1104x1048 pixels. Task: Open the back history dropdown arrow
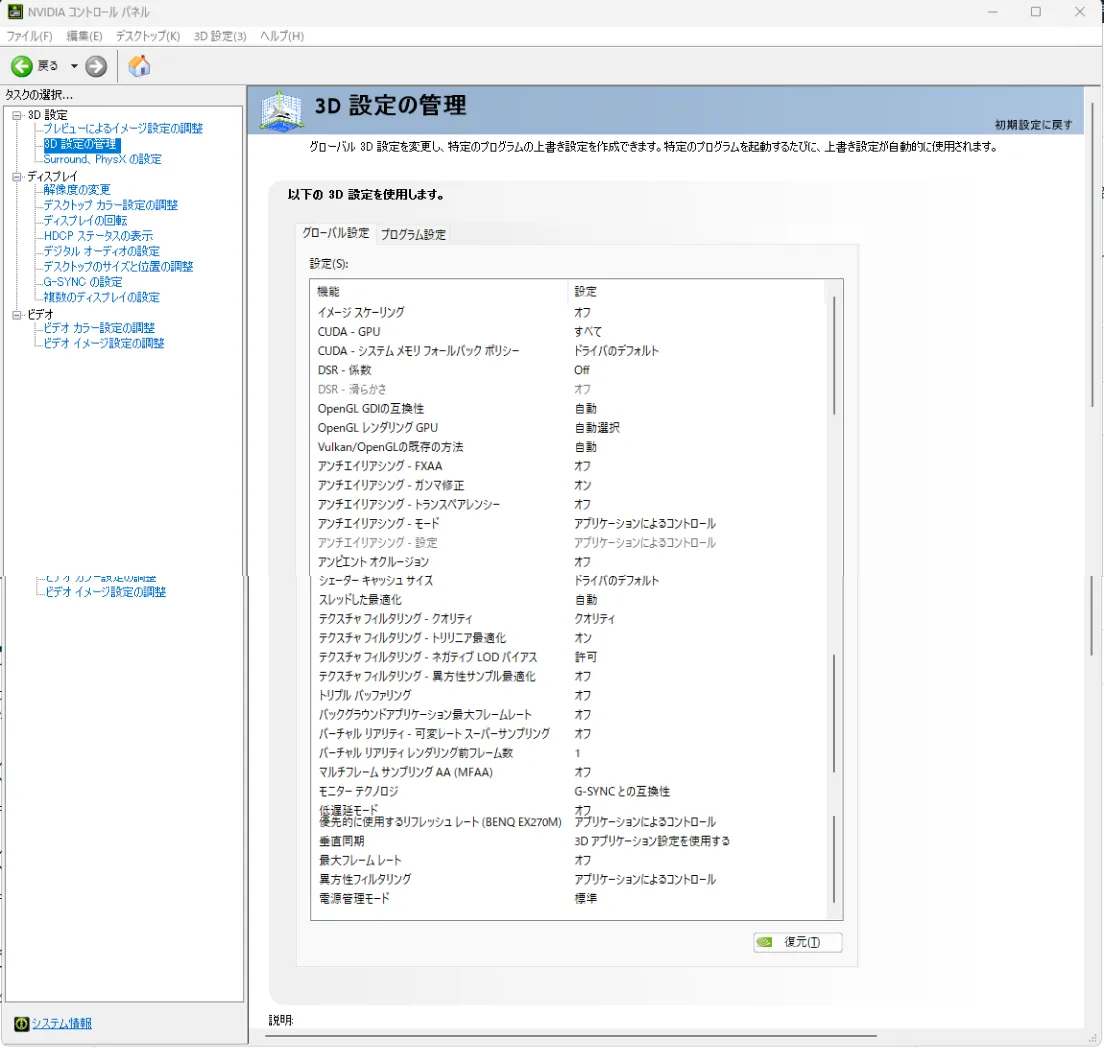click(x=74, y=66)
